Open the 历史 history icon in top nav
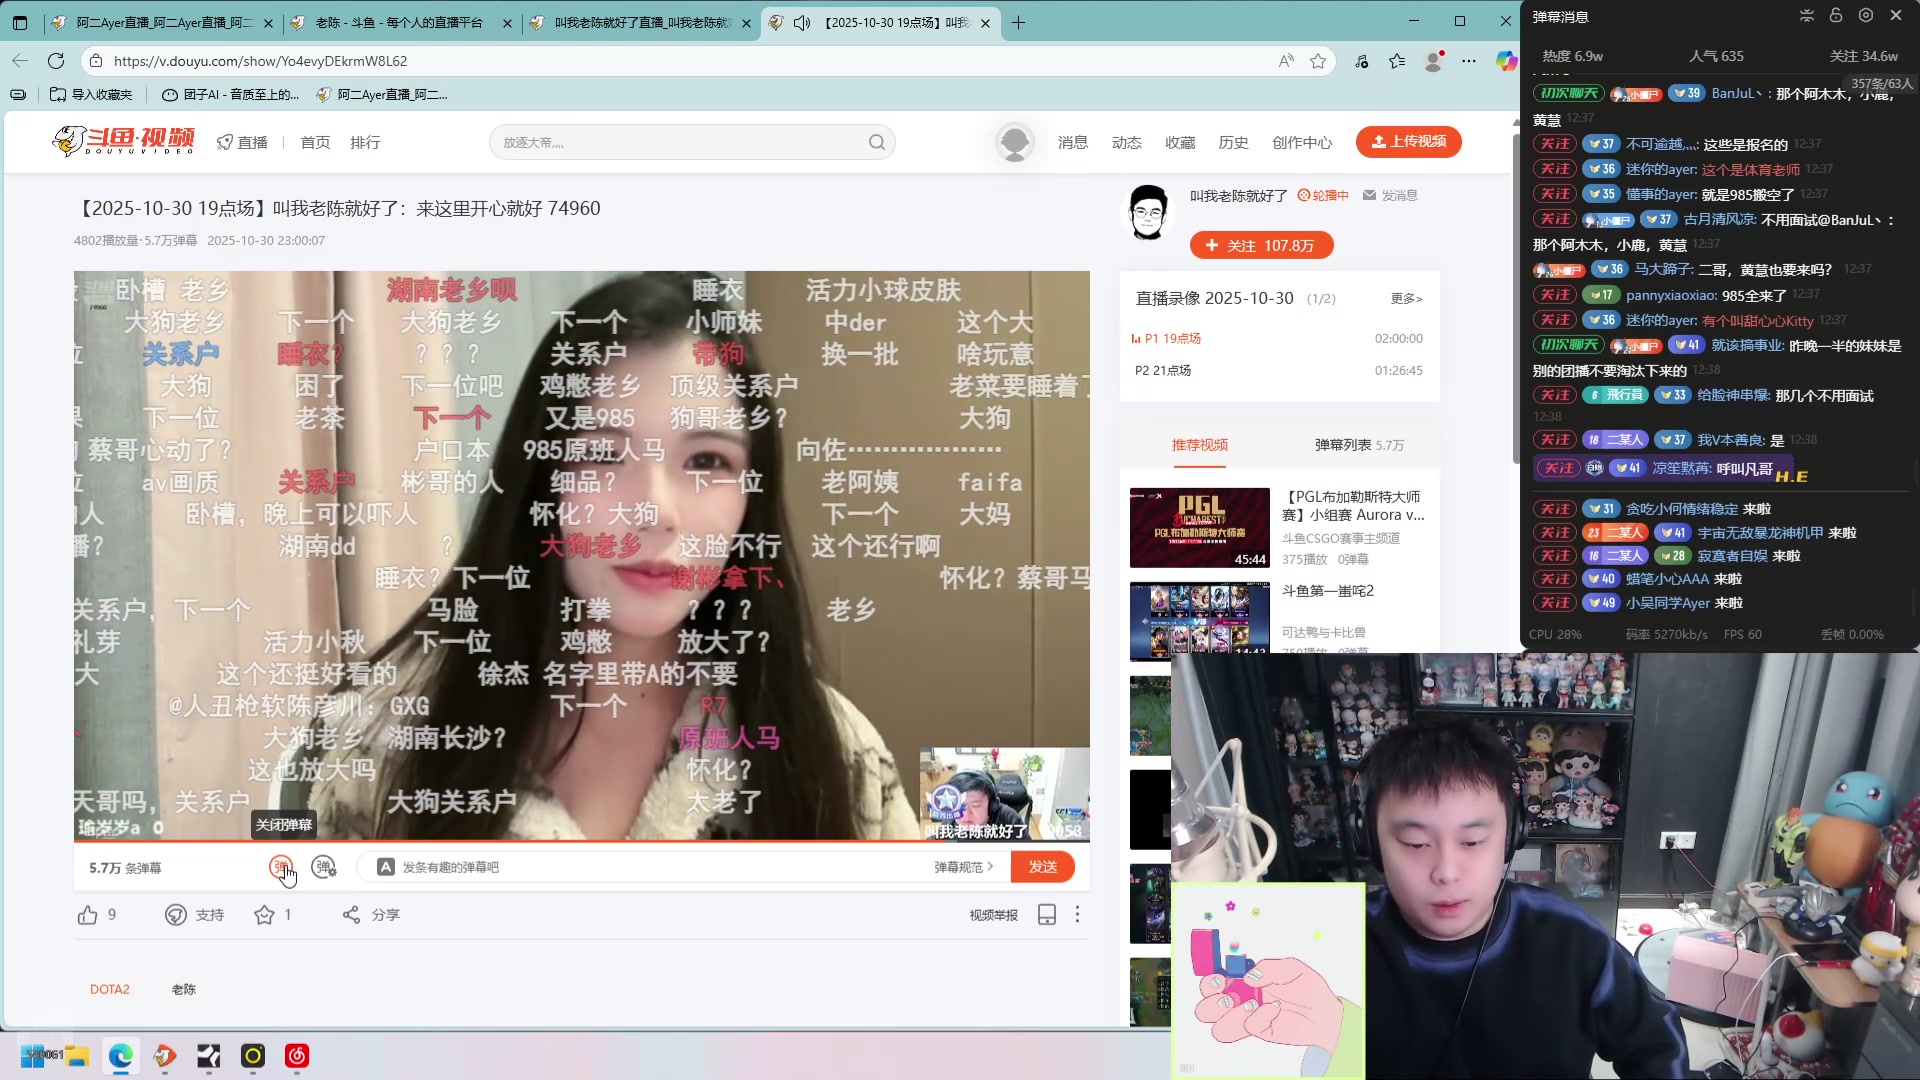Image resolution: width=1920 pixels, height=1080 pixels. [1233, 141]
